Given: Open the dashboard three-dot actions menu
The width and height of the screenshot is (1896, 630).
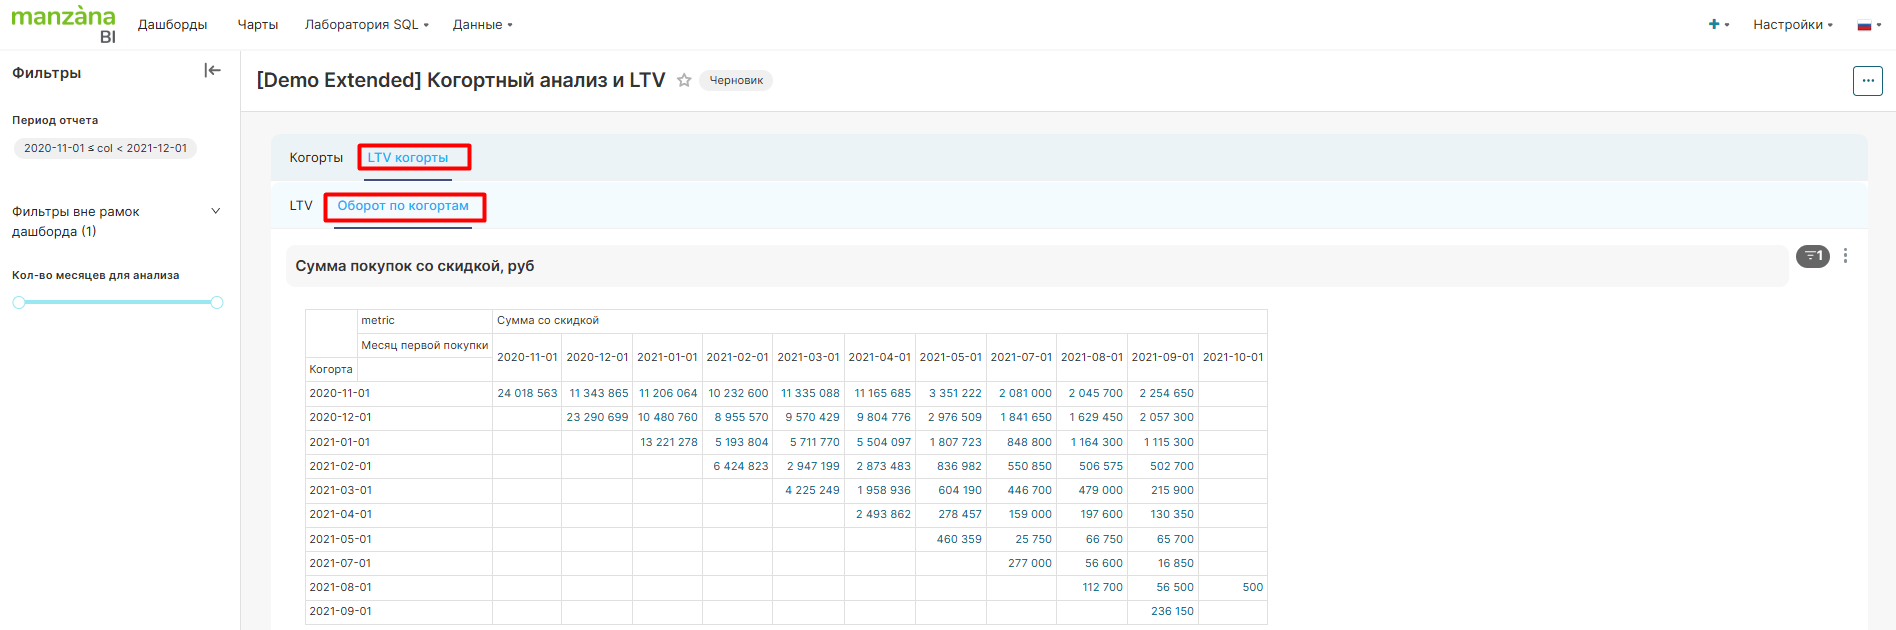Looking at the screenshot, I should click(1867, 81).
